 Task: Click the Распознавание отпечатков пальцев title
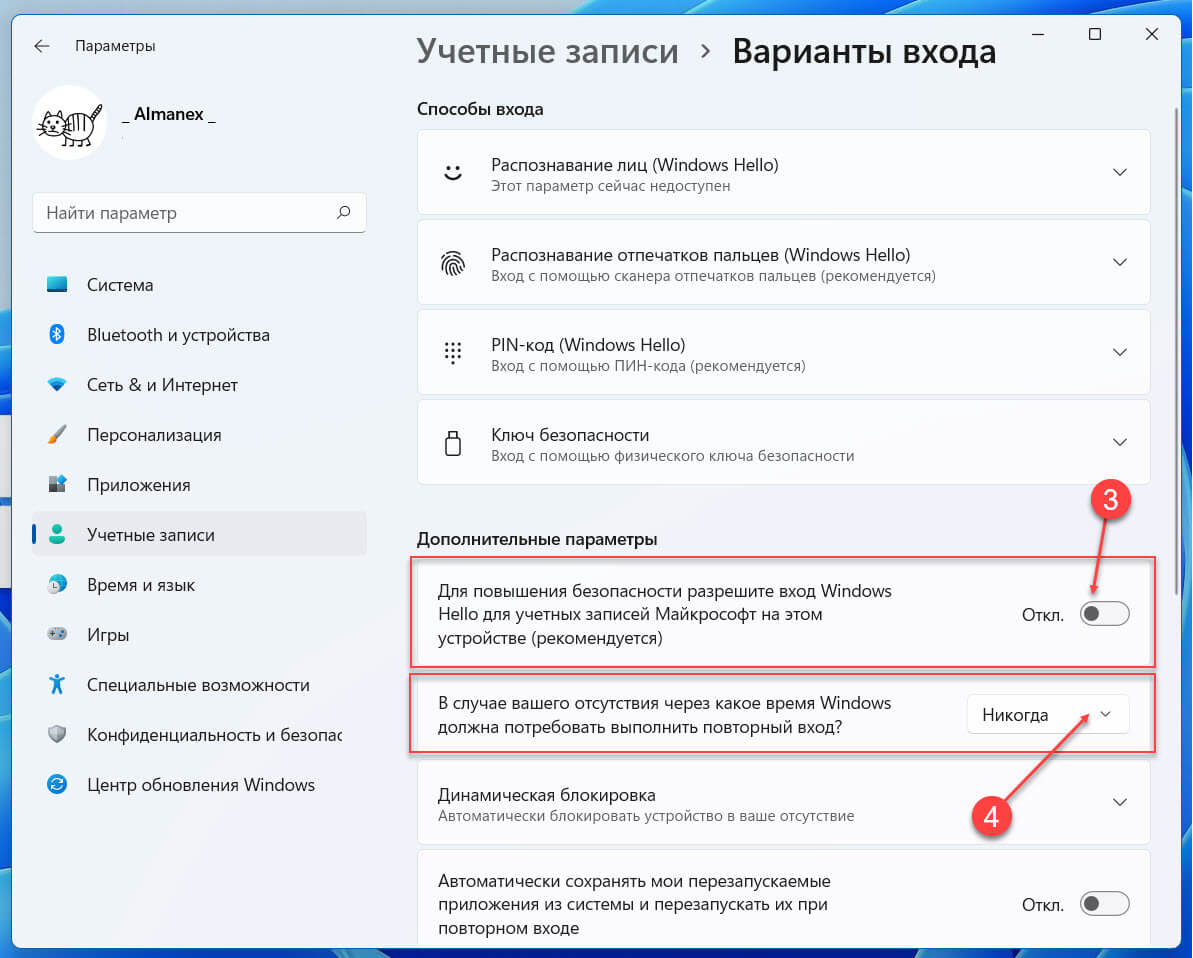(x=701, y=255)
